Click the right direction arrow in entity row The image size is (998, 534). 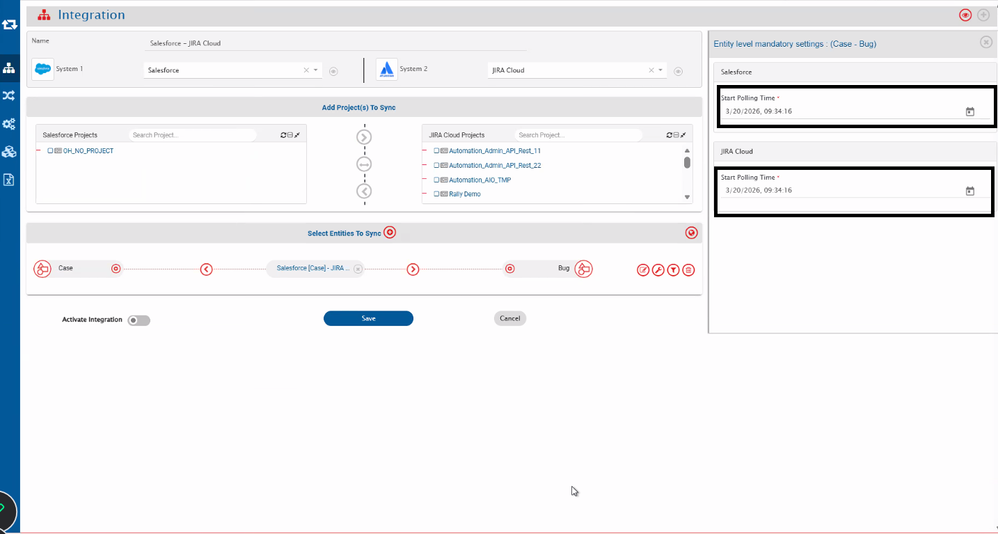coord(413,269)
